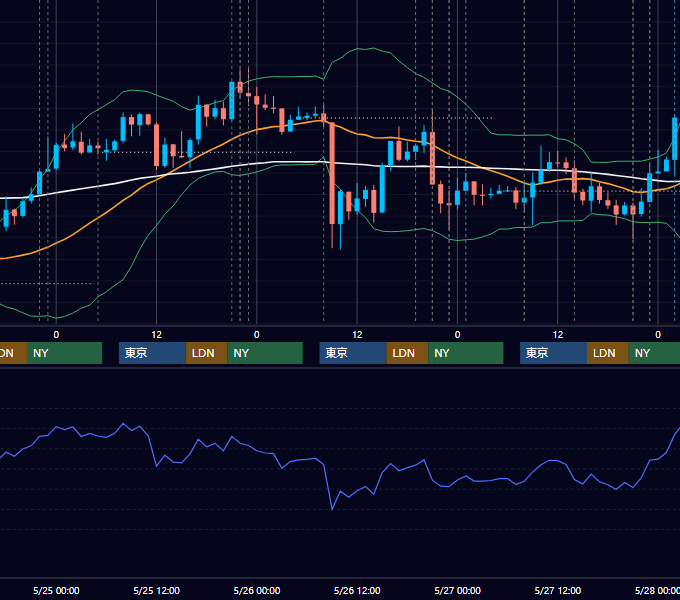
Task: Select the leftmost NY session block
Action: pos(64,353)
